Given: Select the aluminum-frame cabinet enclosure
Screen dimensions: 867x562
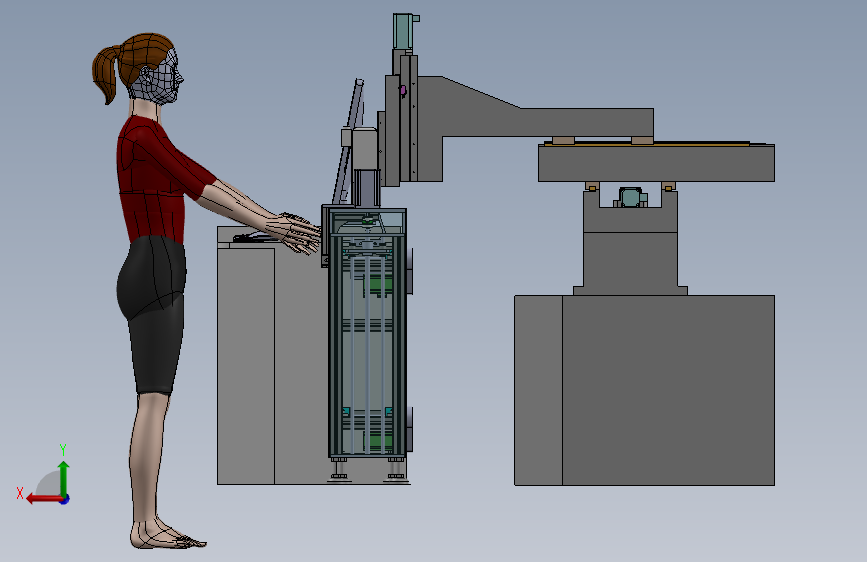Looking at the screenshot, I should (x=368, y=333).
